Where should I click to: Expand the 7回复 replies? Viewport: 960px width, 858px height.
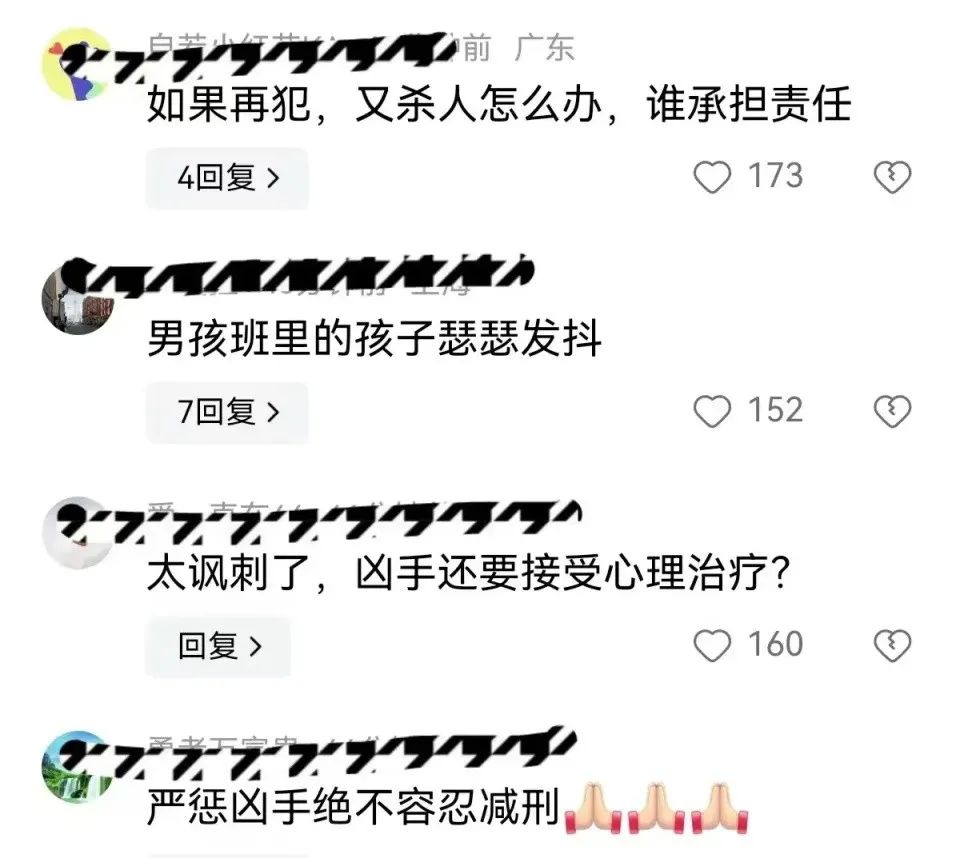[227, 412]
